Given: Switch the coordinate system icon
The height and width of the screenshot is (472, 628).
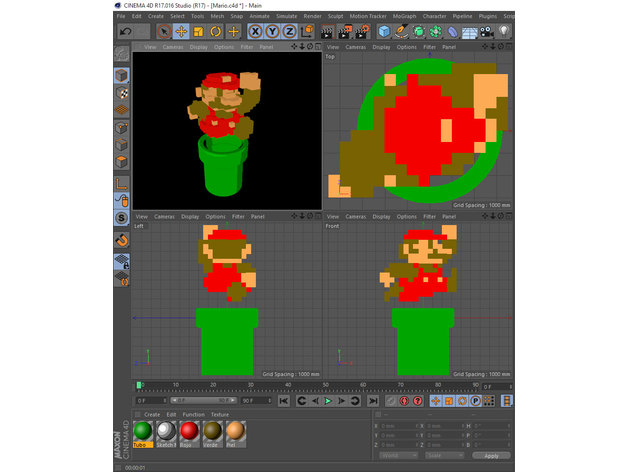Looking at the screenshot, I should [307, 31].
